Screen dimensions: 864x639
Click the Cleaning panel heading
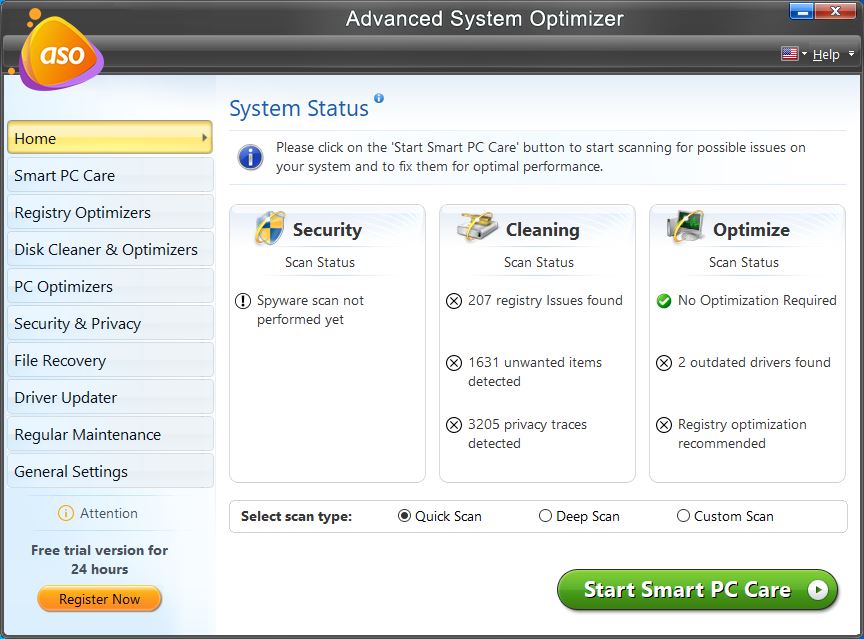[x=543, y=230]
